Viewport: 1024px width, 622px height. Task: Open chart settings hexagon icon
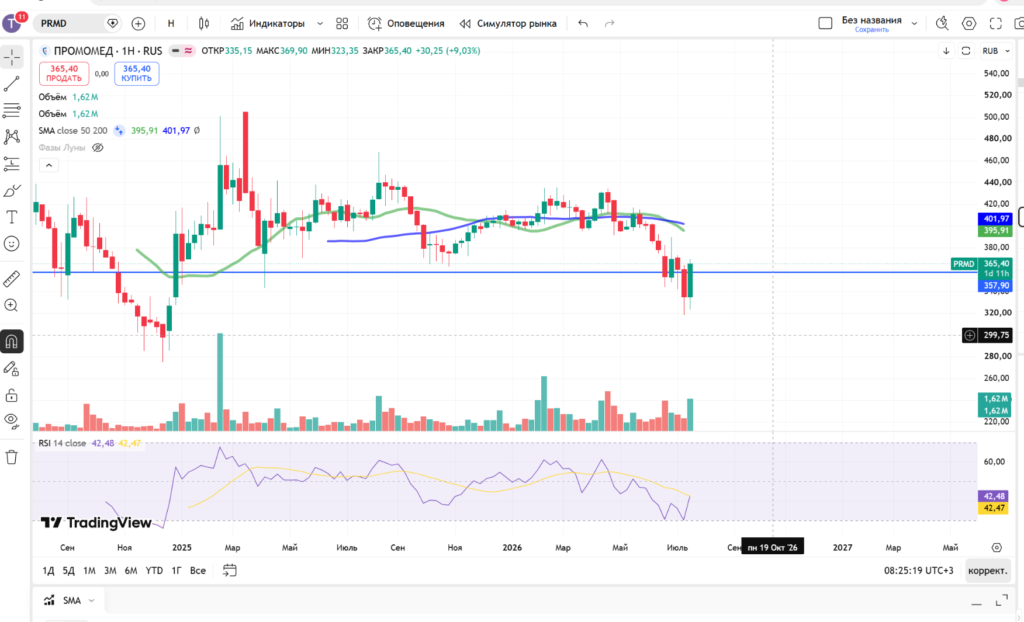click(969, 24)
